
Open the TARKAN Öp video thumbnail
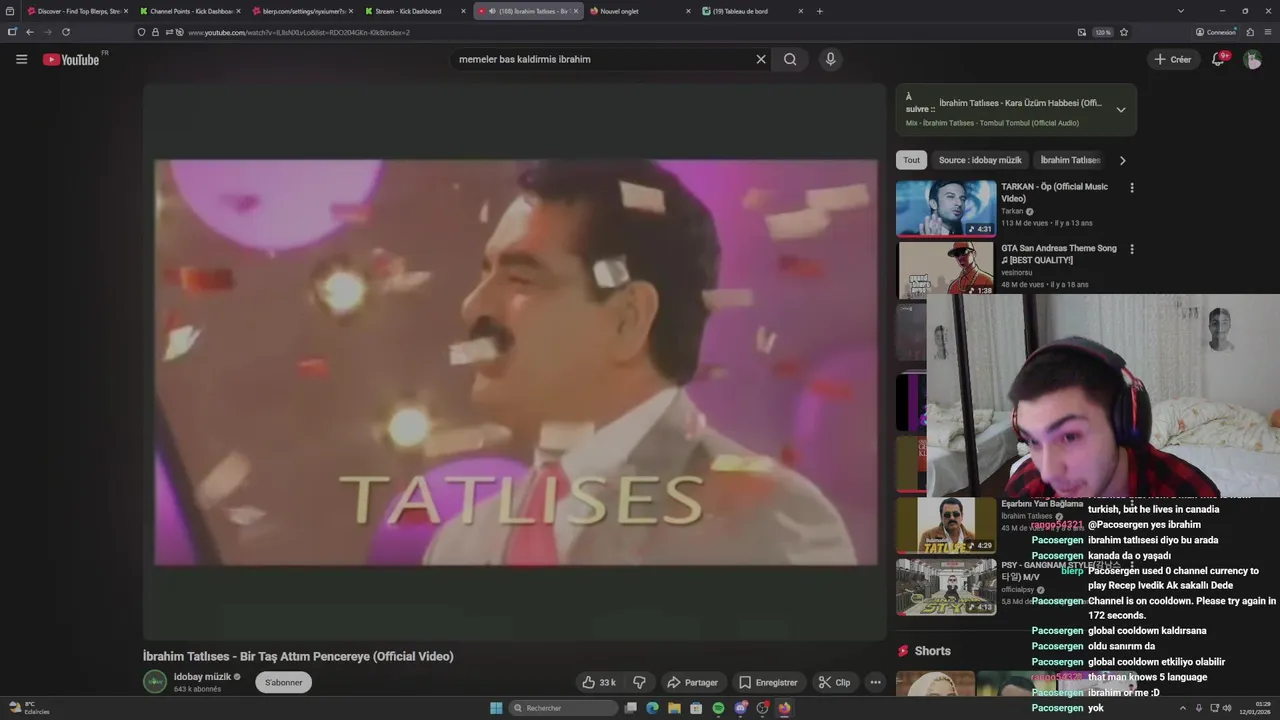946,208
